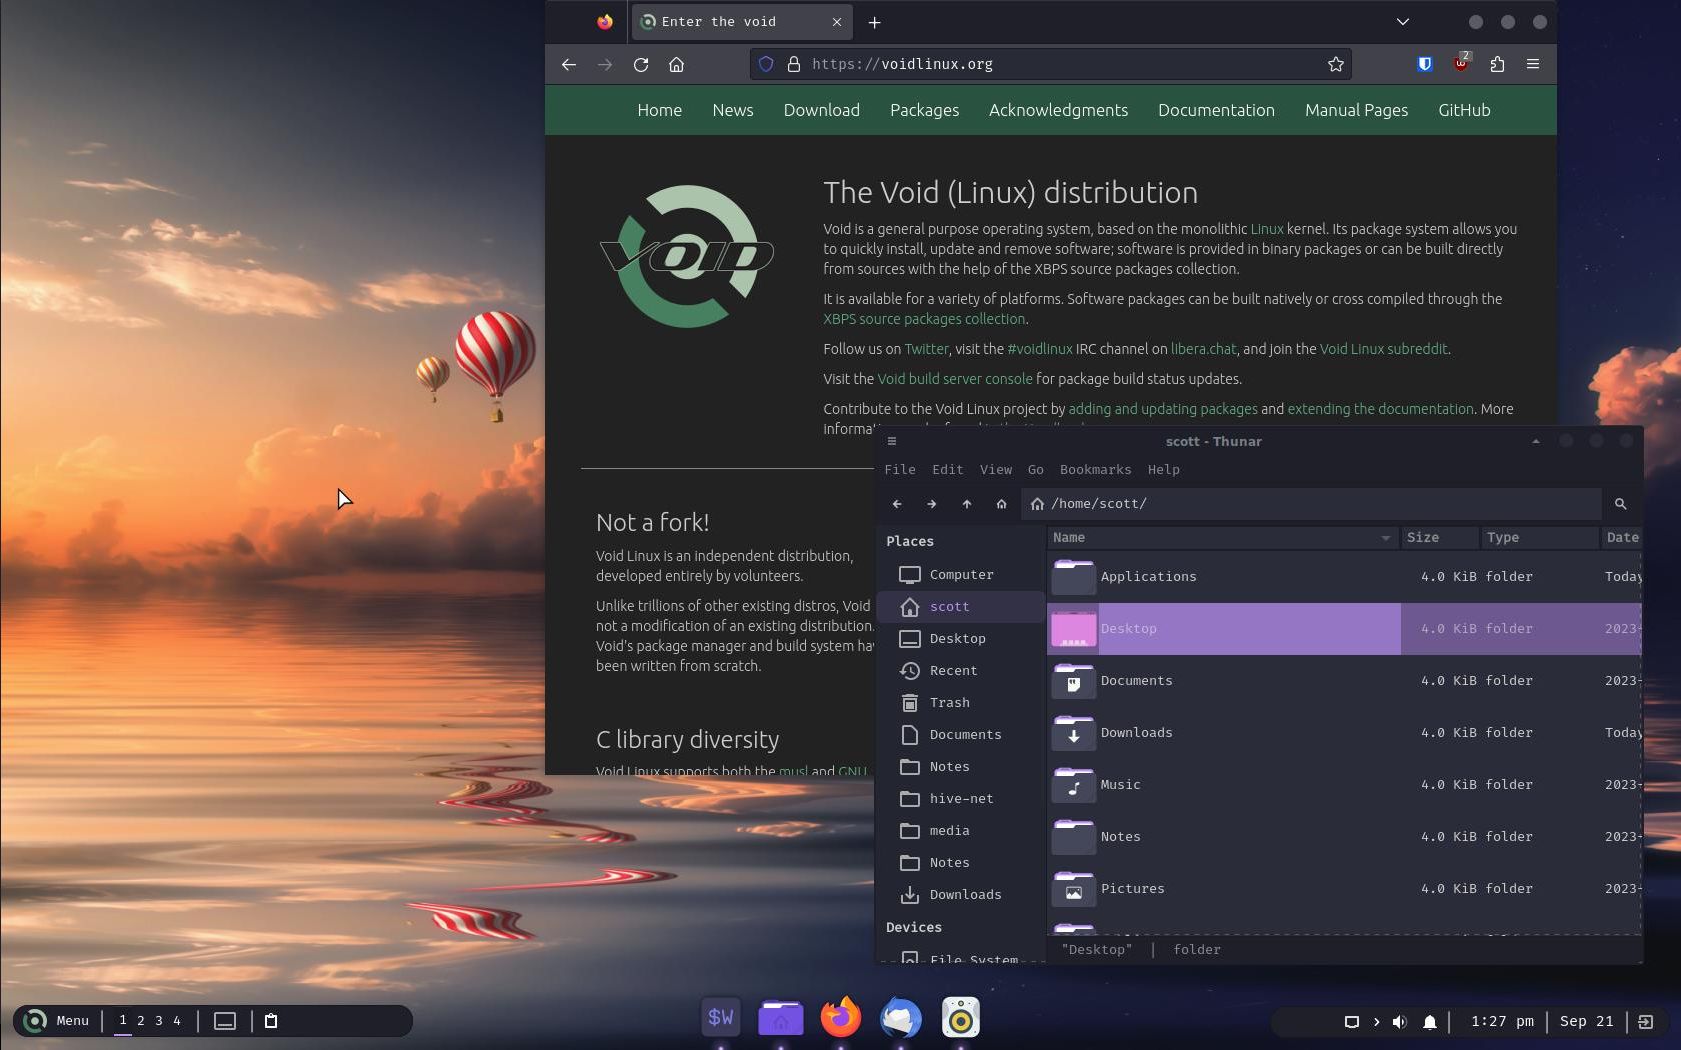Search files in Thunar
This screenshot has height=1050, width=1681.
(x=1620, y=504)
